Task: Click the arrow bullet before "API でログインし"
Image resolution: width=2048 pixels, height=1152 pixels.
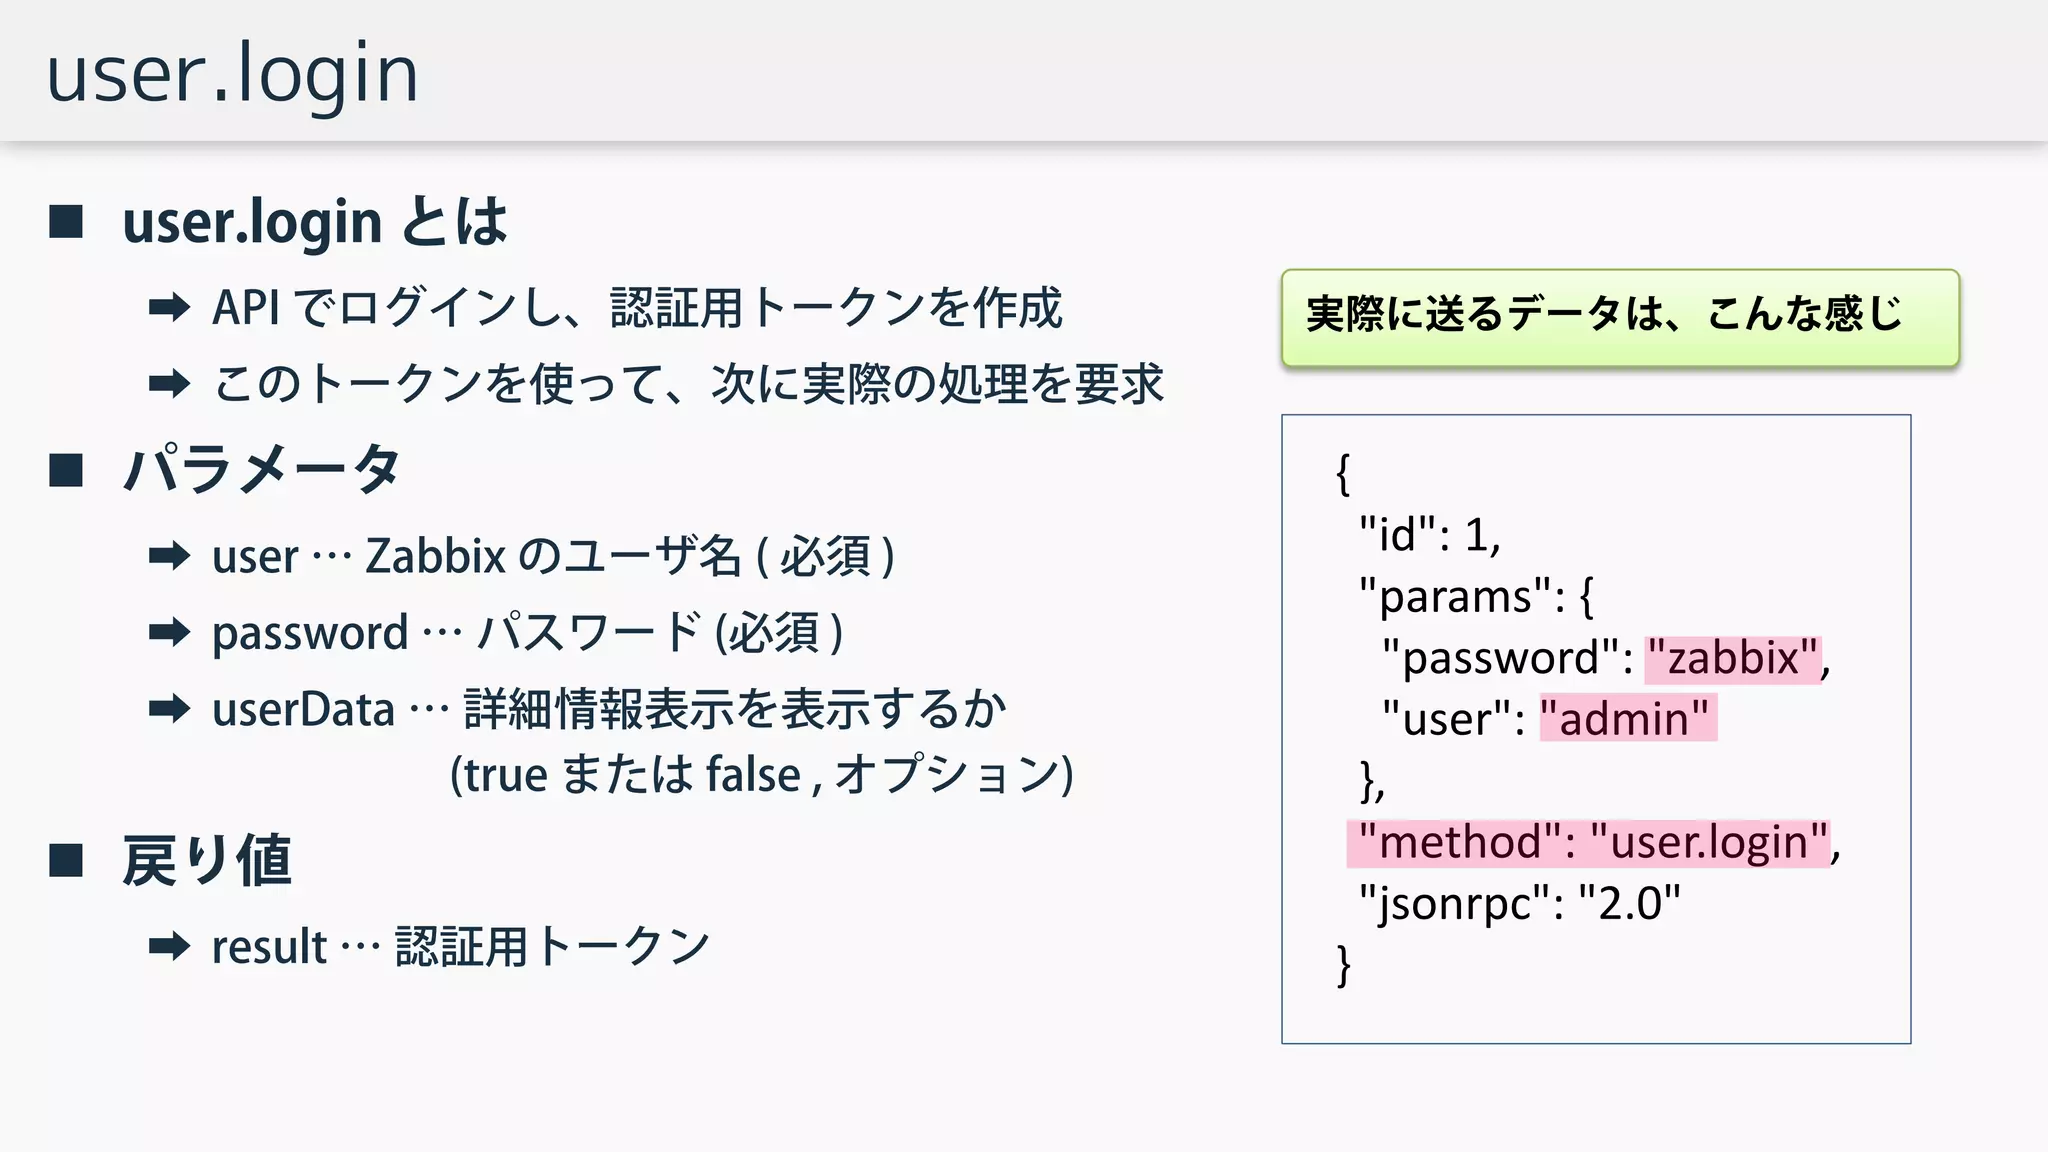Action: (169, 307)
